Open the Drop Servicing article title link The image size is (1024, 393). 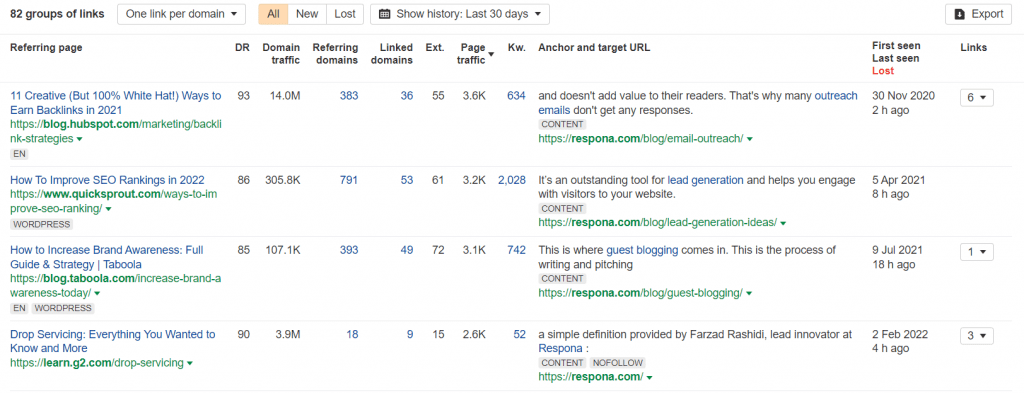click(x=113, y=341)
